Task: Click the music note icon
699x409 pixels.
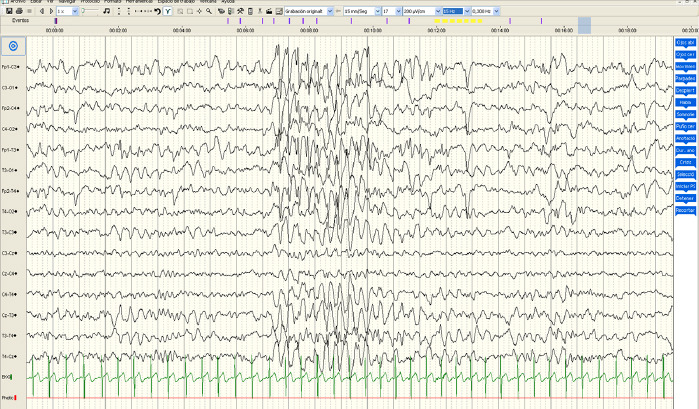Action: [106, 11]
